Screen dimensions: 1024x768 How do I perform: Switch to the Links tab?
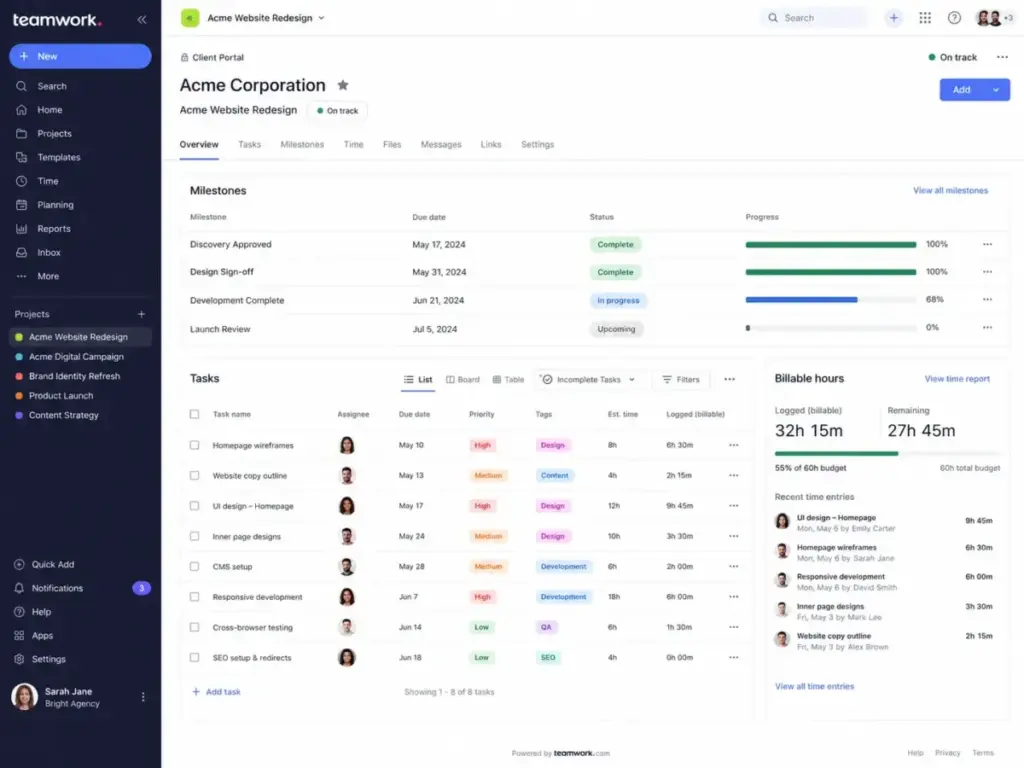click(491, 144)
